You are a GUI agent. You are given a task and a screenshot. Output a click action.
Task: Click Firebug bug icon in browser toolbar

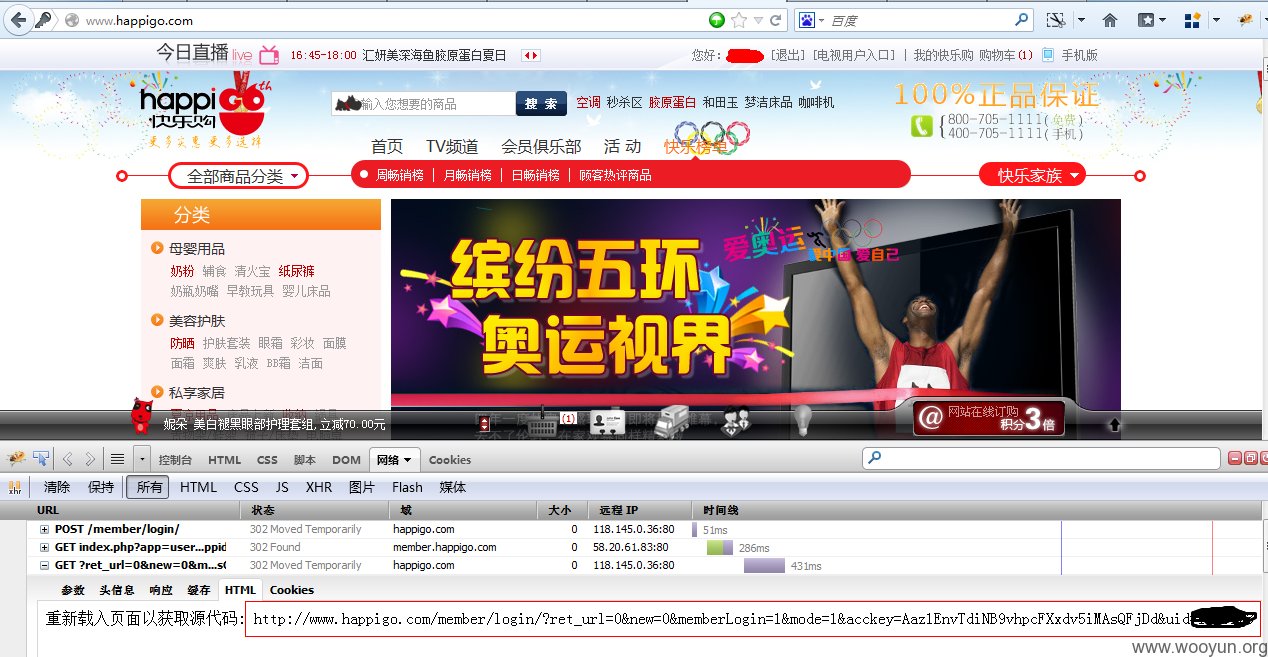coord(1245,19)
